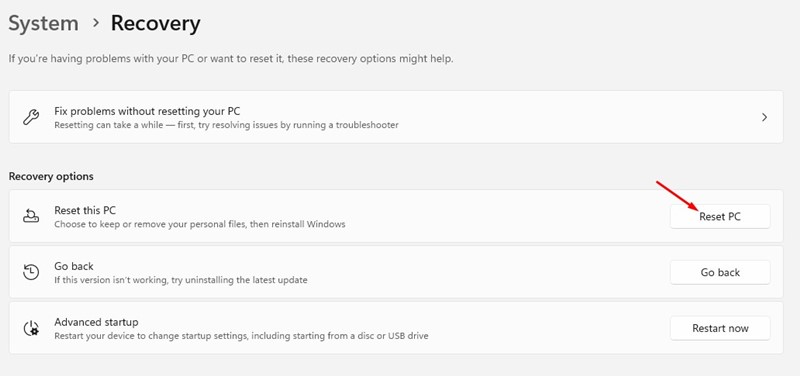Viewport: 800px width, 376px height.
Task: Select the Reset this PC heading
Action: (85, 210)
